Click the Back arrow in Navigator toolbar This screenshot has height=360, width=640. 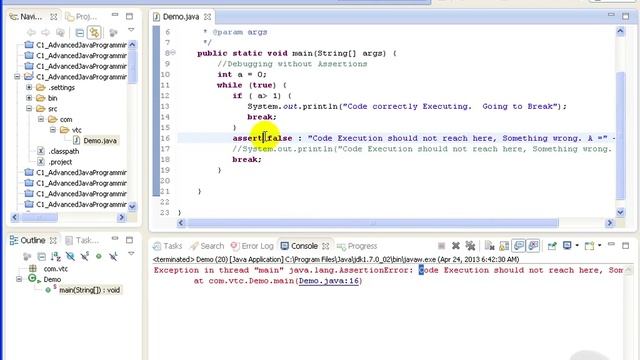pos(31,32)
